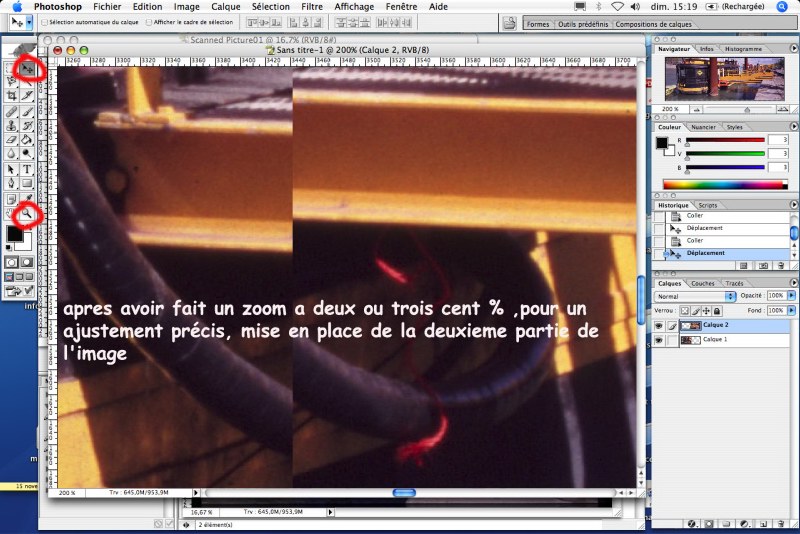The width and height of the screenshot is (800, 534).
Task: Select the Notes tool
Action: (11, 199)
